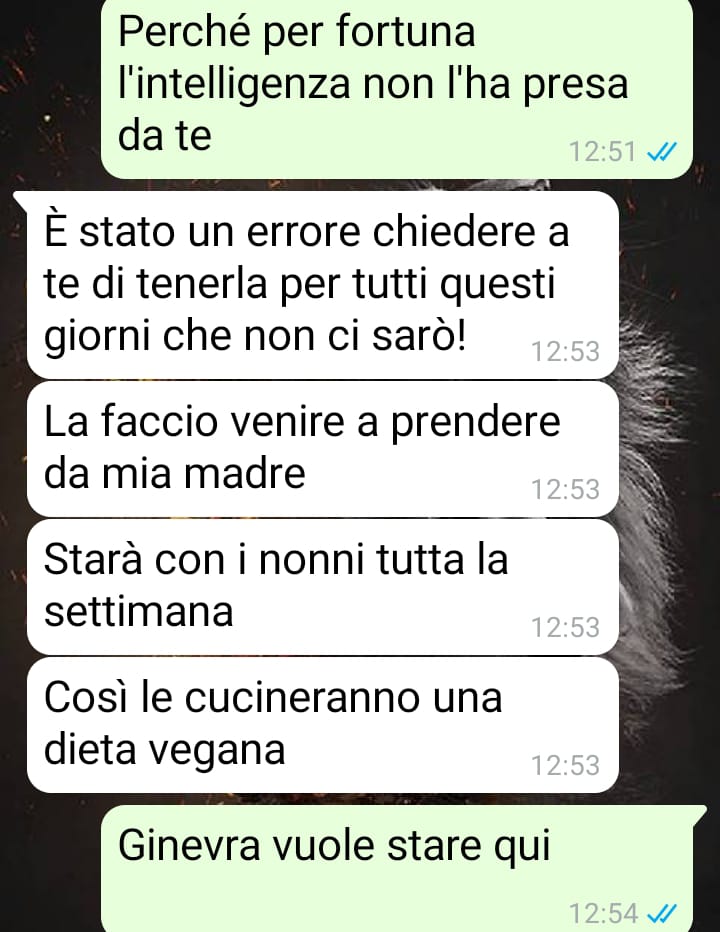720x932 pixels.
Task: Click the blue read ticks beside 12:54
Action: pos(661,912)
